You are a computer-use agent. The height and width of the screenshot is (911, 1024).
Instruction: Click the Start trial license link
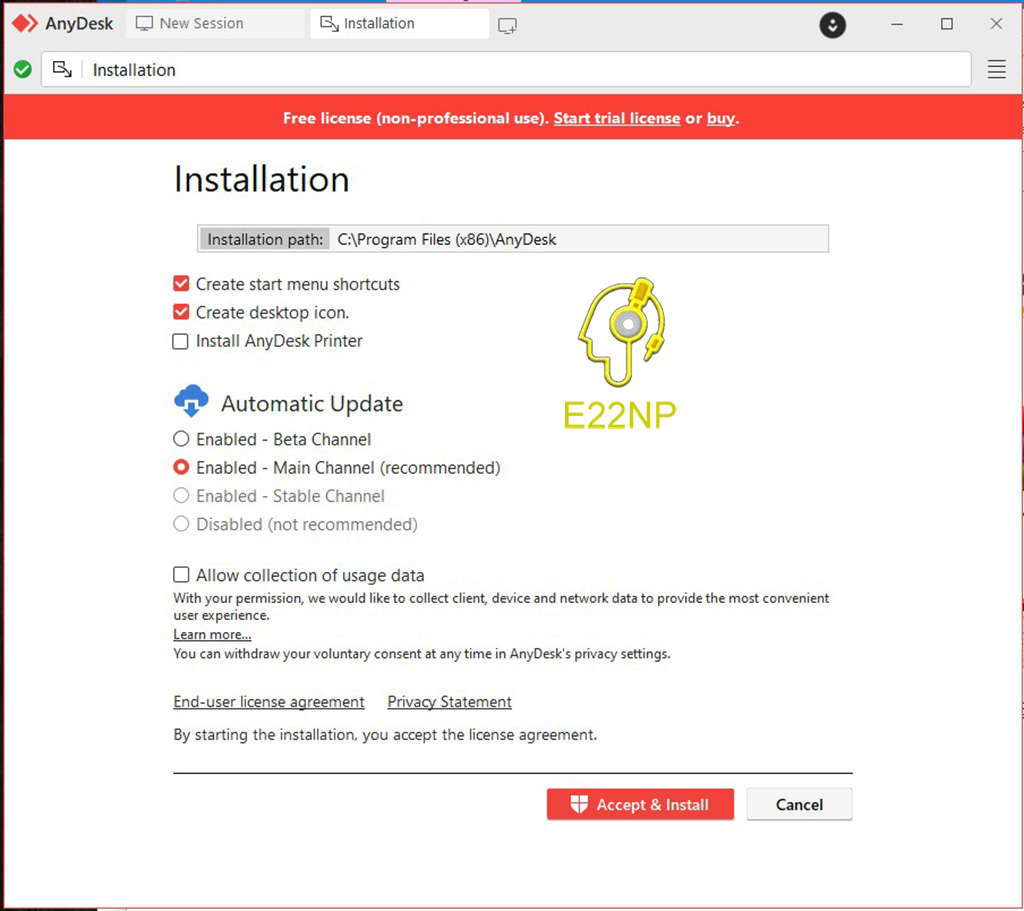tap(616, 118)
